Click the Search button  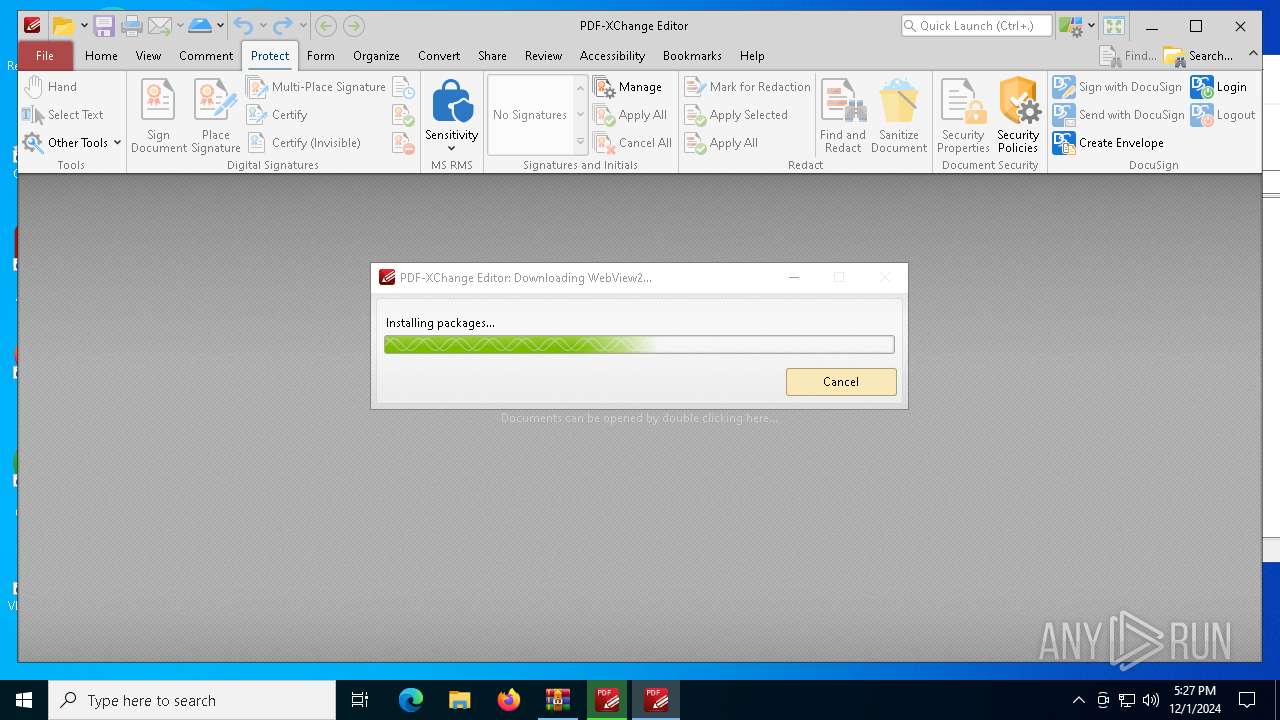1199,56
